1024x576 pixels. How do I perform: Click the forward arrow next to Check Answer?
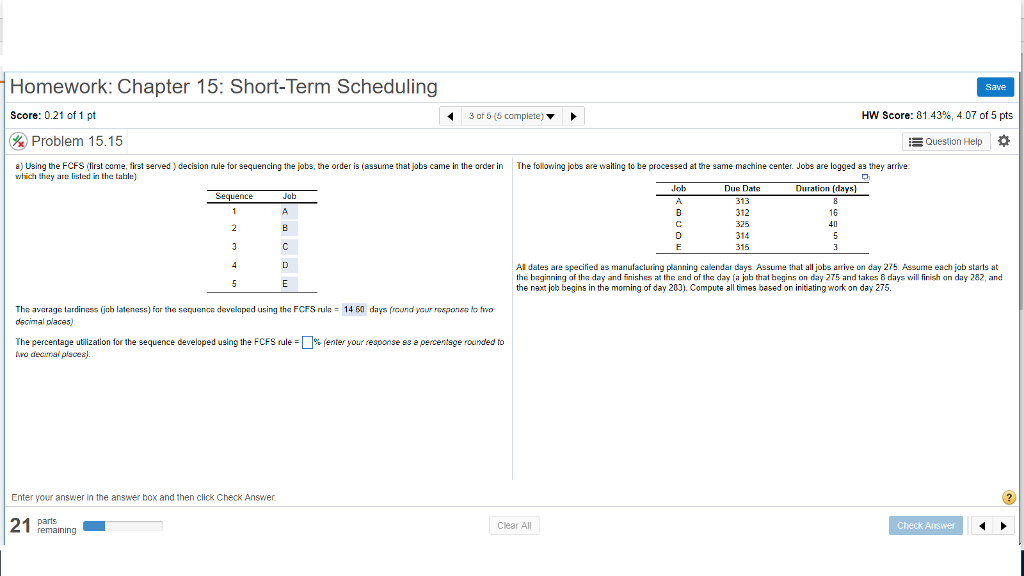tap(1003, 524)
